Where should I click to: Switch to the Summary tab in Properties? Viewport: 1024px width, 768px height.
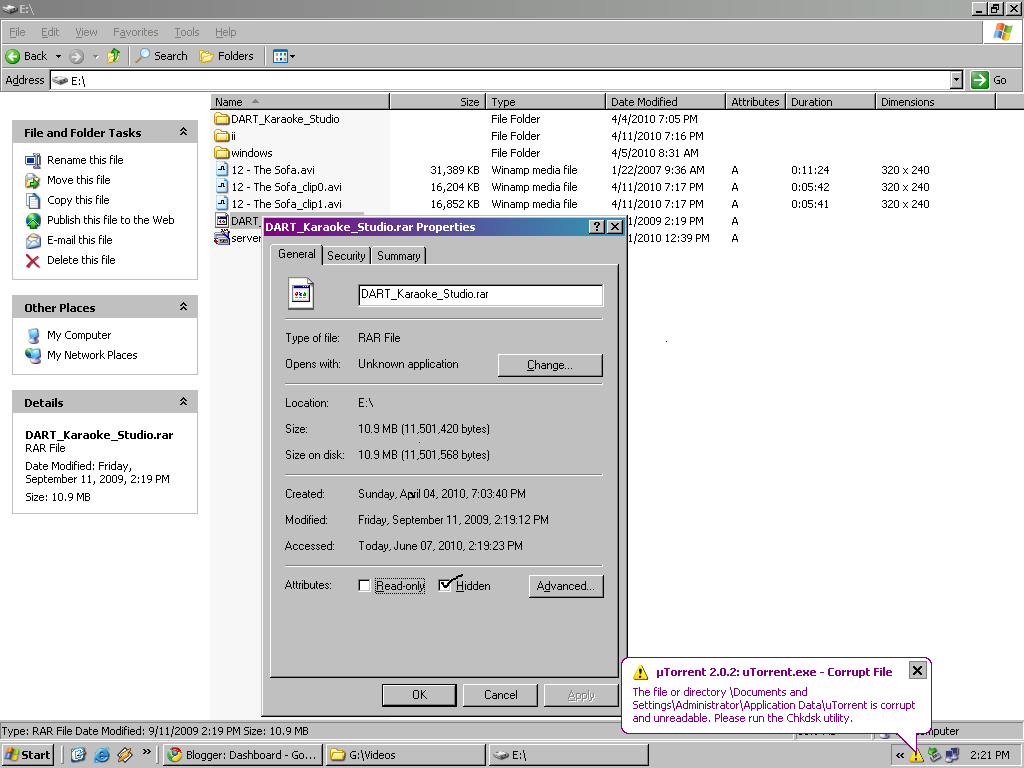coord(398,256)
